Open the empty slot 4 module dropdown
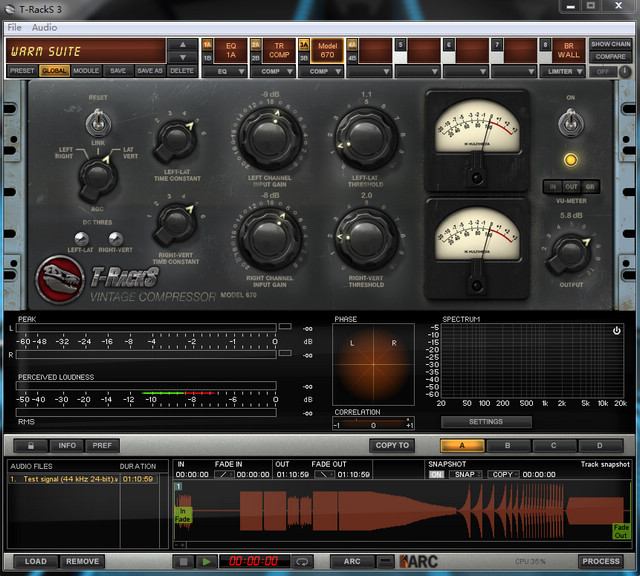The image size is (640, 576). (369, 71)
